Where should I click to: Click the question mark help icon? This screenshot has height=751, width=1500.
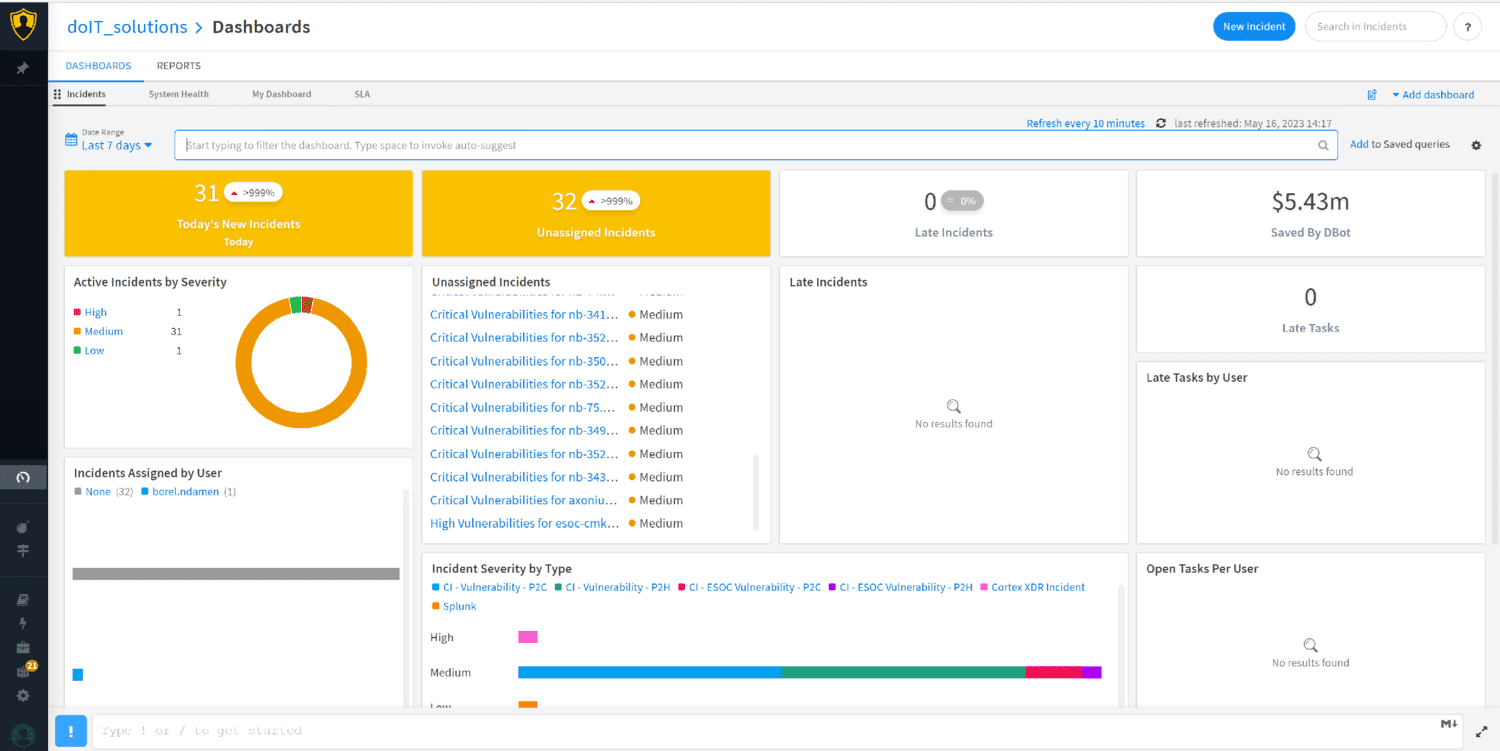click(x=1467, y=27)
